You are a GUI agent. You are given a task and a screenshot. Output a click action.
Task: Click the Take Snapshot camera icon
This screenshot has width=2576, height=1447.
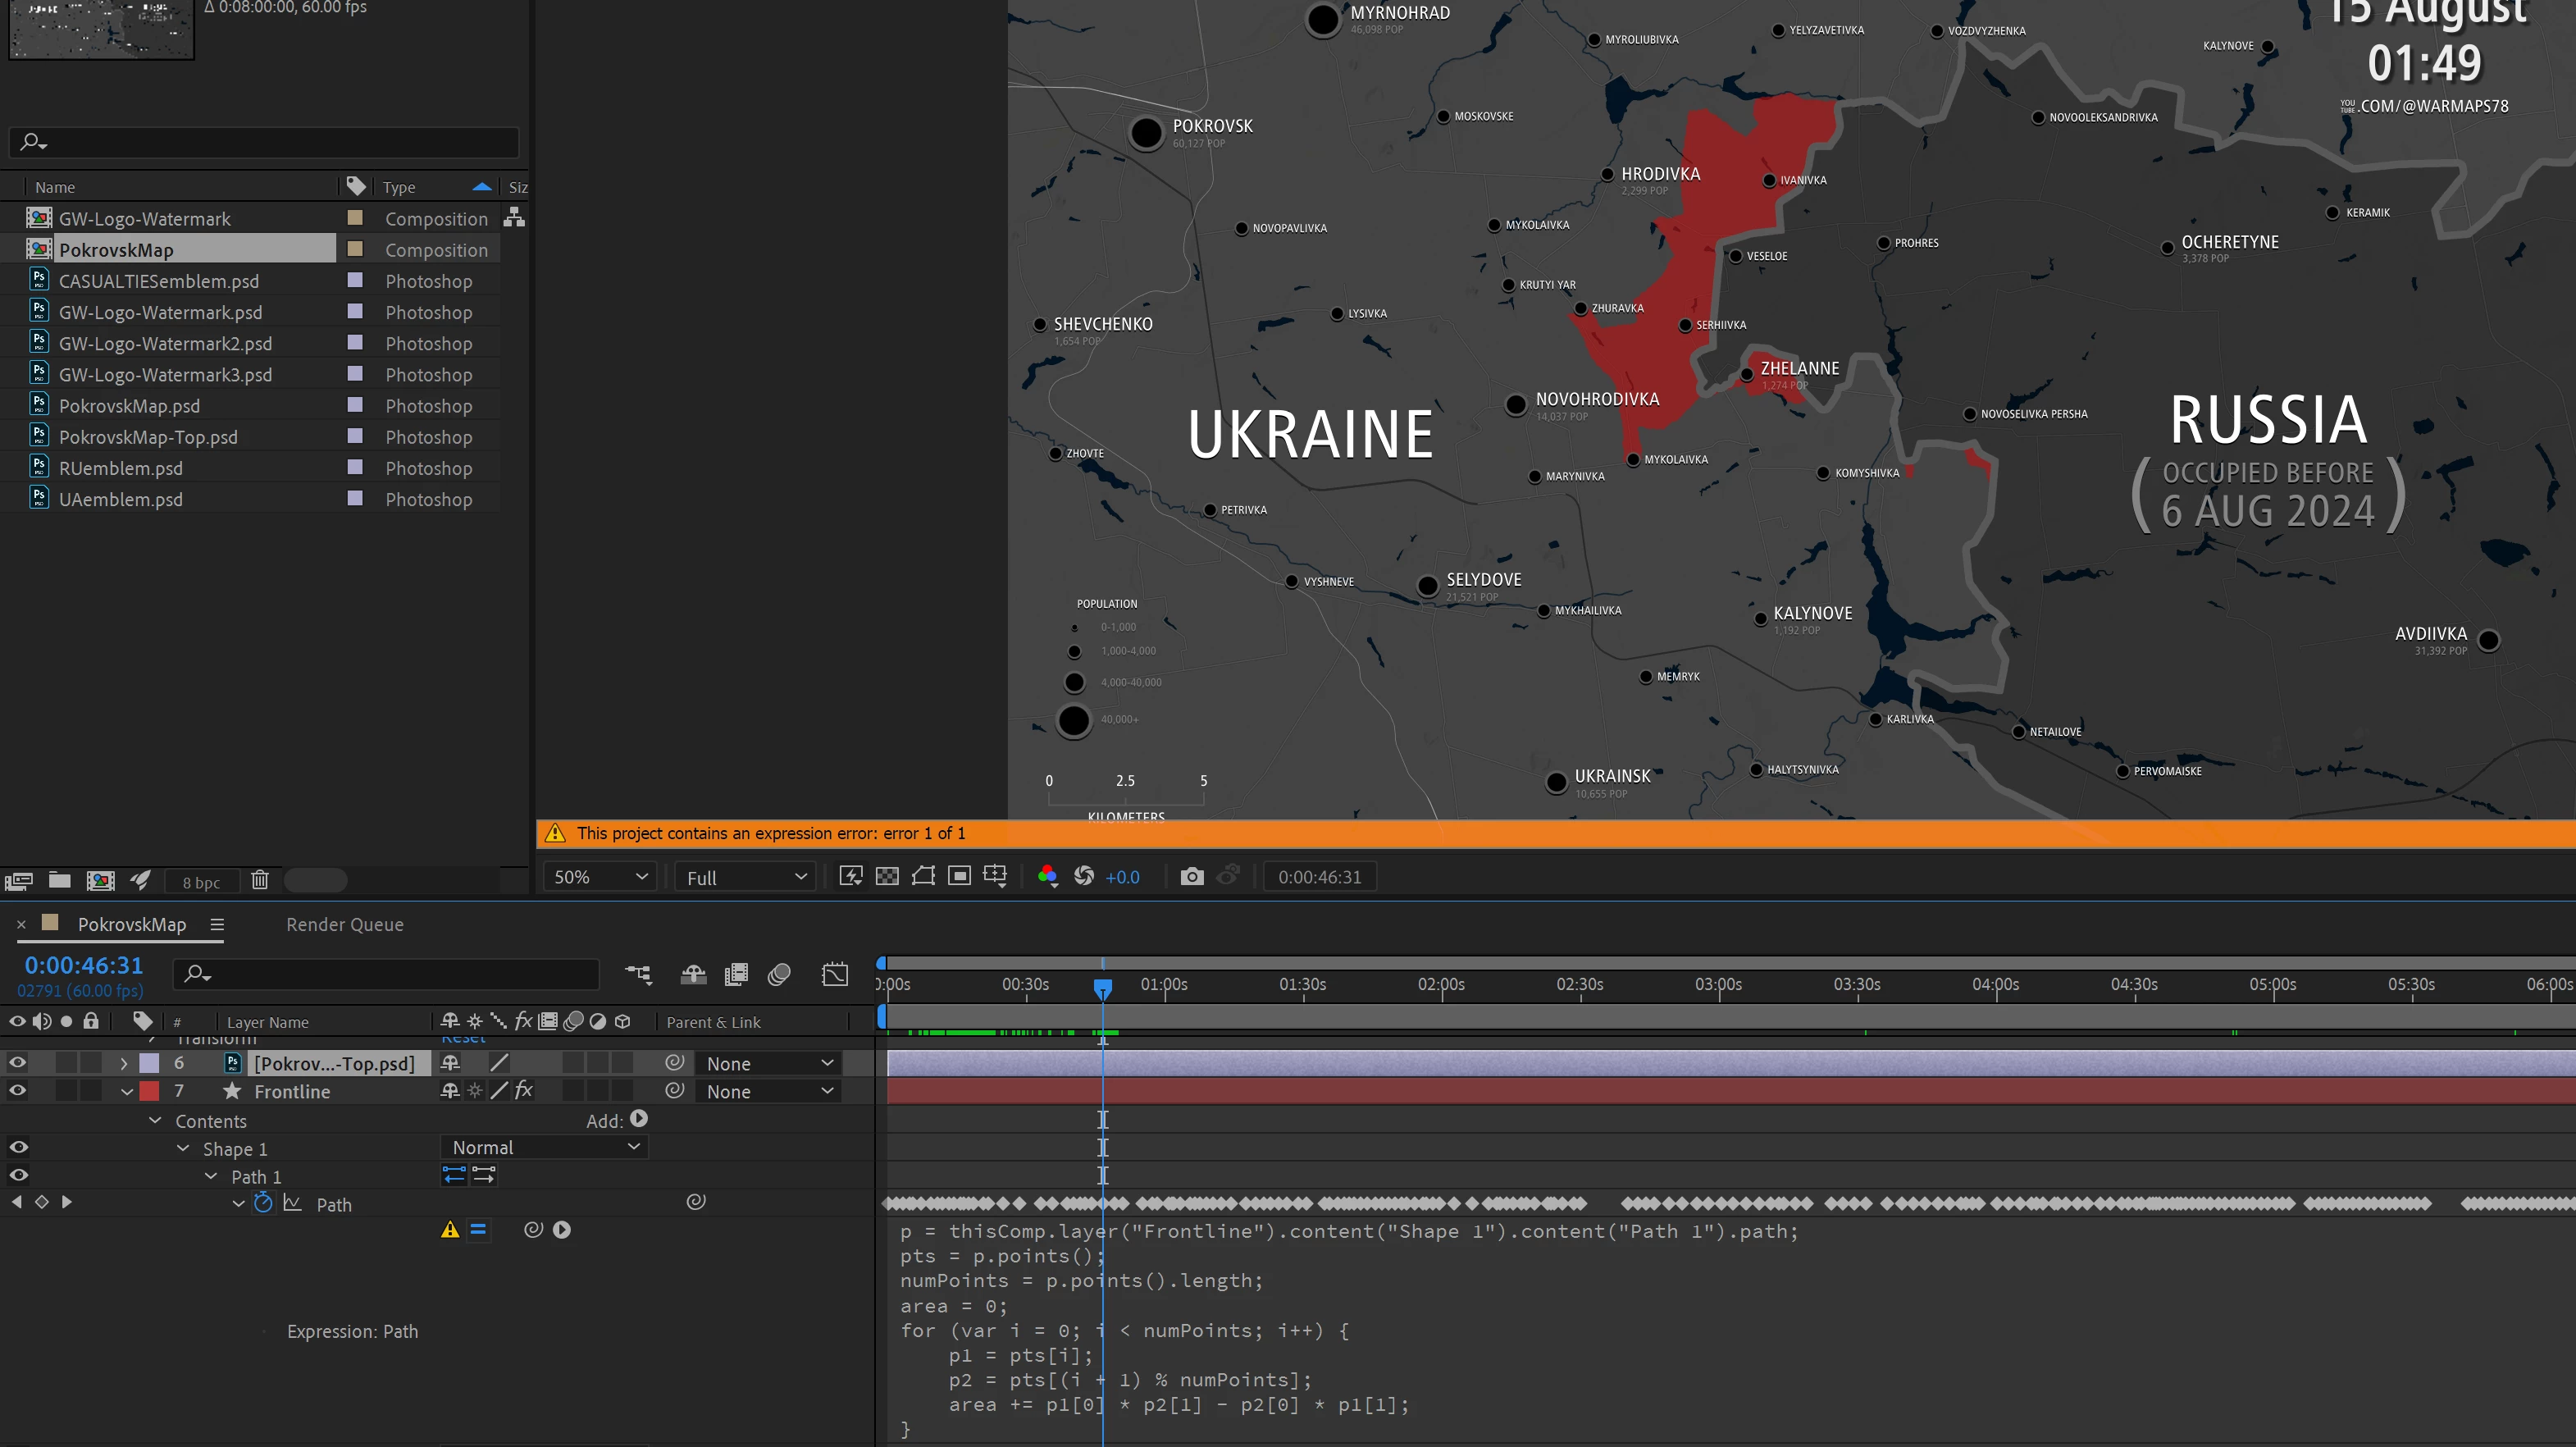[x=1191, y=877]
